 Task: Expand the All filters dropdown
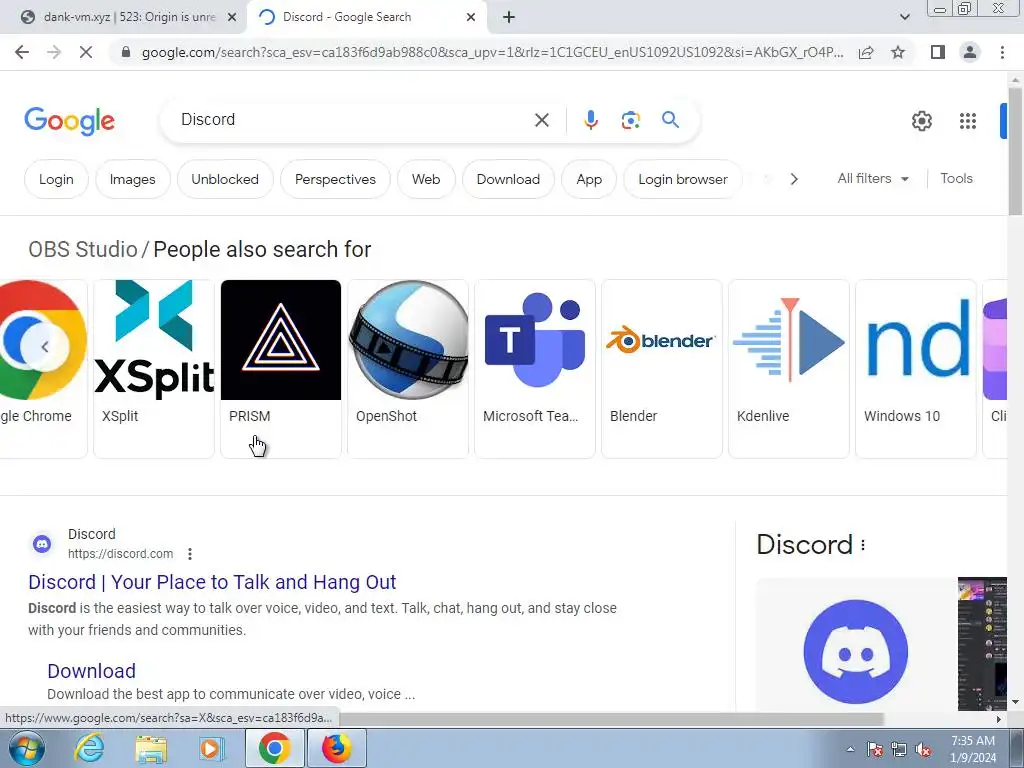tap(872, 178)
